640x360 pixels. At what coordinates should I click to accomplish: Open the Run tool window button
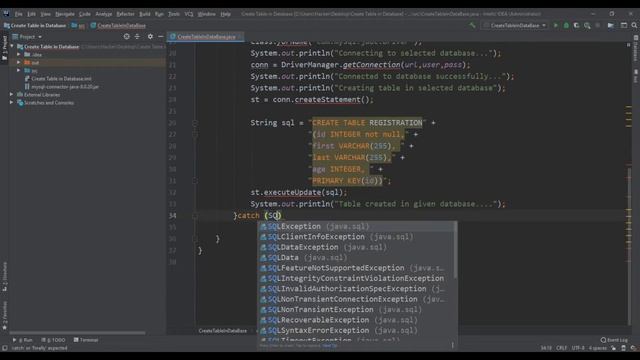point(22,340)
